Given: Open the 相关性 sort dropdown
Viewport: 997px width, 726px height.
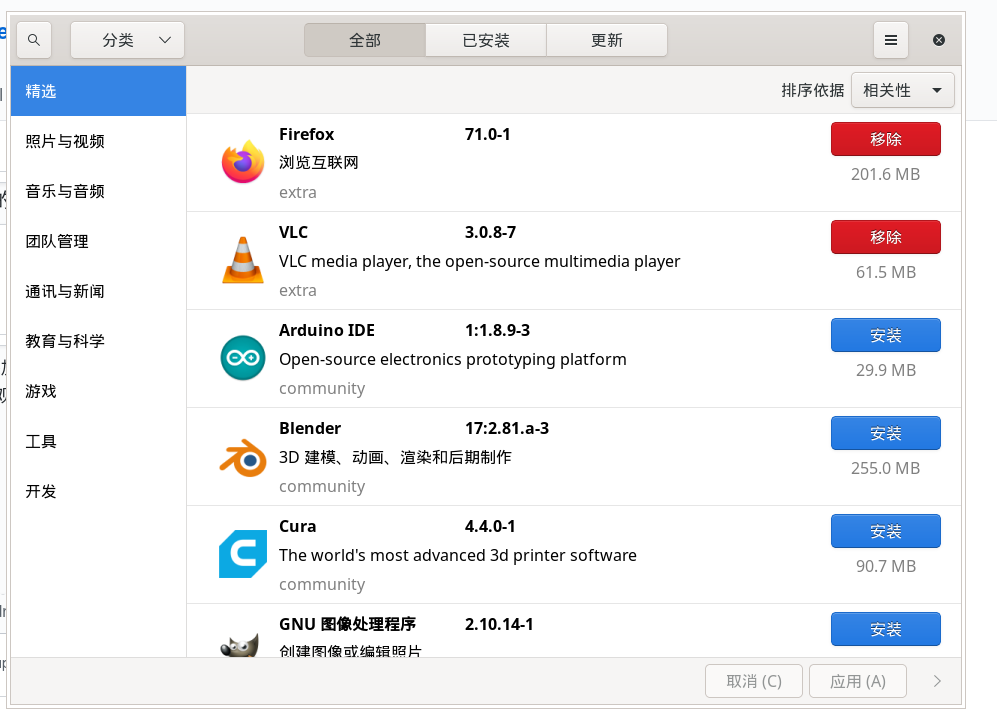Looking at the screenshot, I should (x=901, y=90).
